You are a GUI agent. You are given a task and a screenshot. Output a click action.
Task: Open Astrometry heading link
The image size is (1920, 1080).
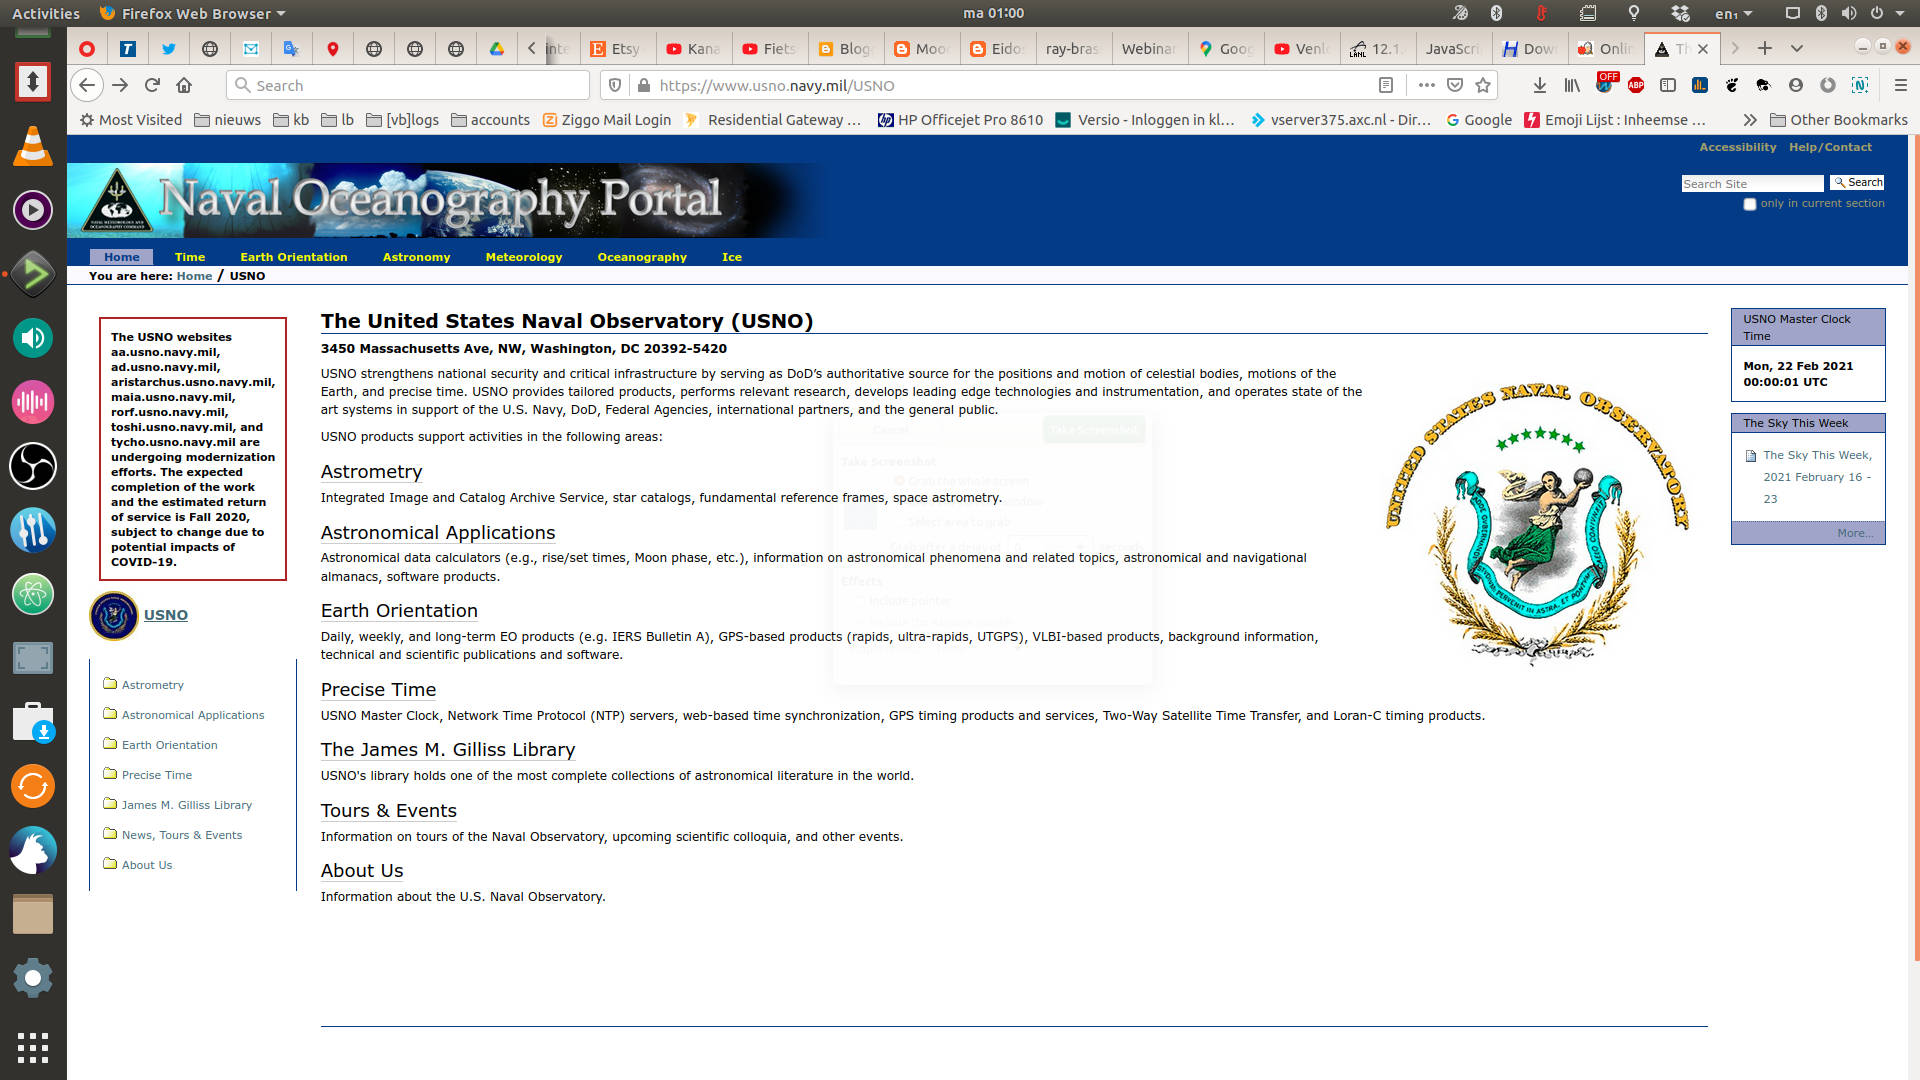click(x=371, y=472)
